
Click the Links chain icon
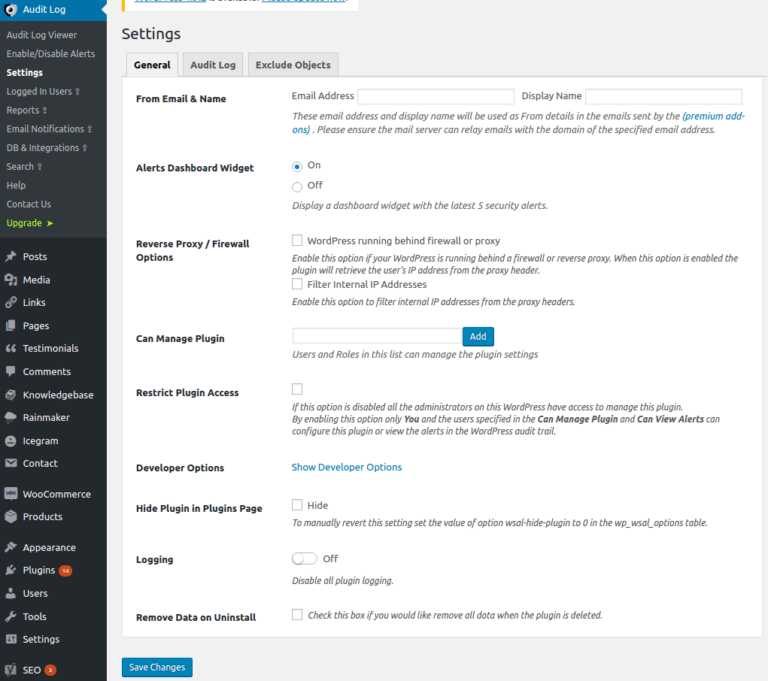click(x=11, y=302)
